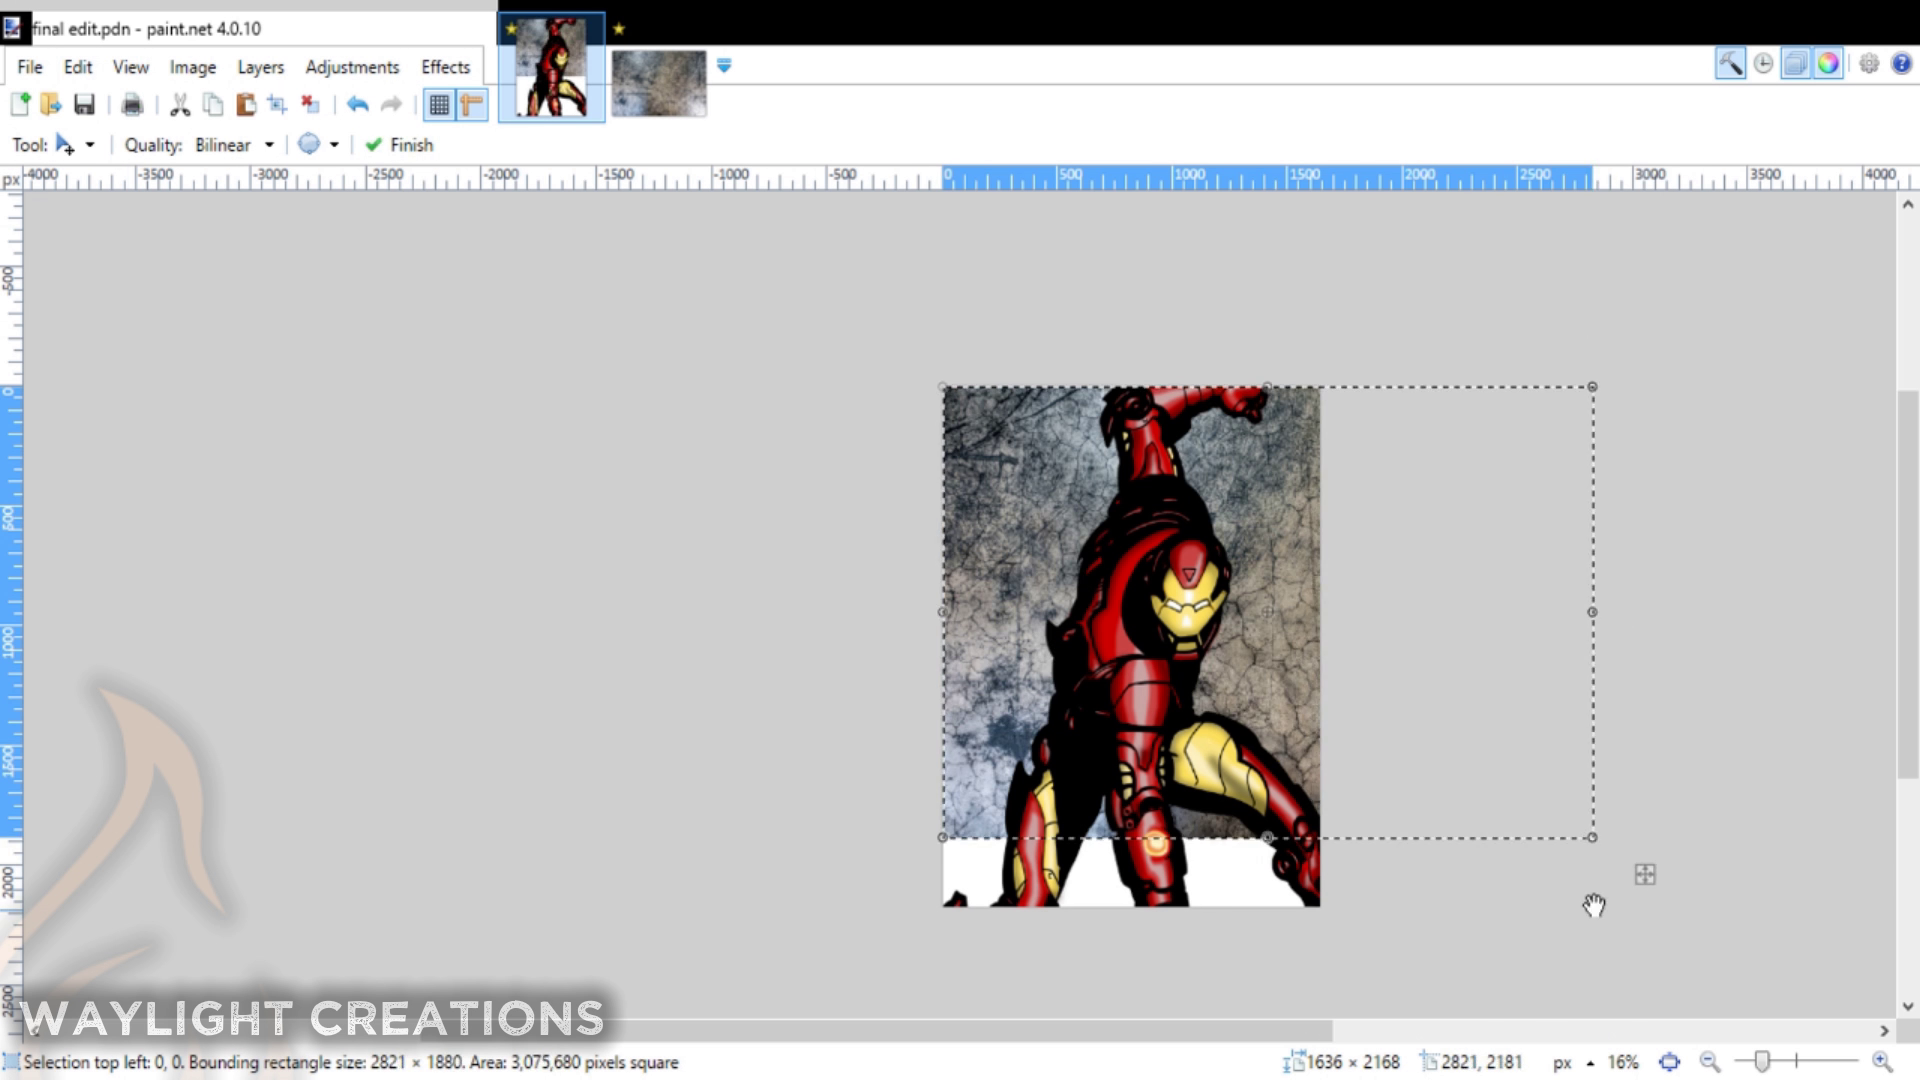Click the Print icon
The width and height of the screenshot is (1920, 1080).
[132, 104]
